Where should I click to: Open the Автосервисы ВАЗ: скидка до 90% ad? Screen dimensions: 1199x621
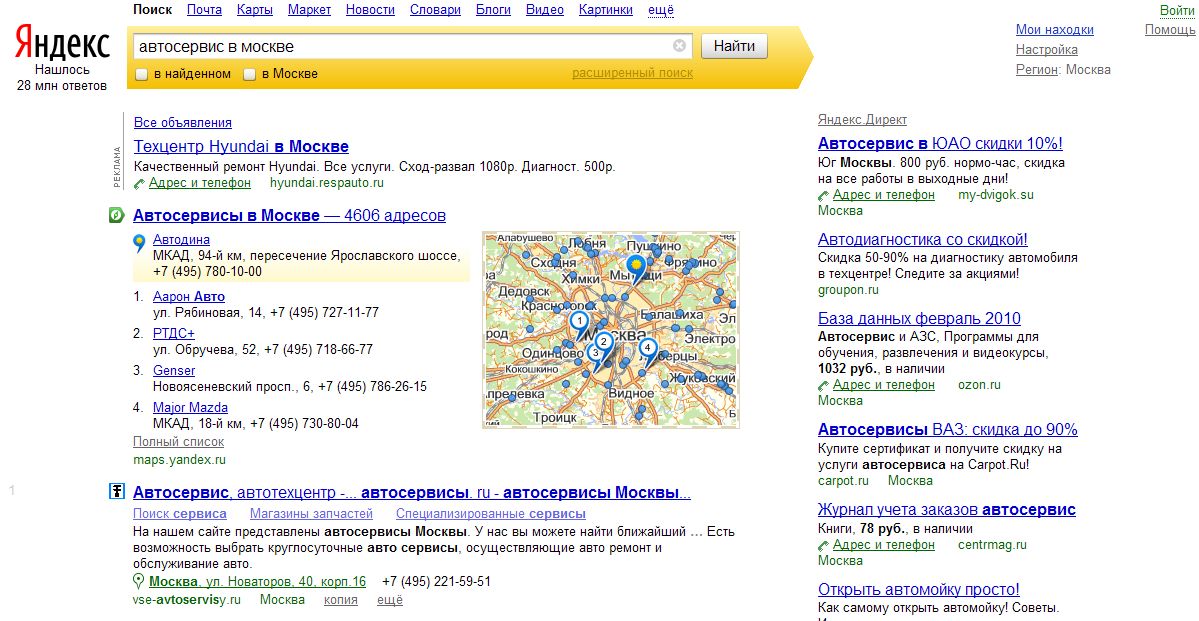point(947,429)
